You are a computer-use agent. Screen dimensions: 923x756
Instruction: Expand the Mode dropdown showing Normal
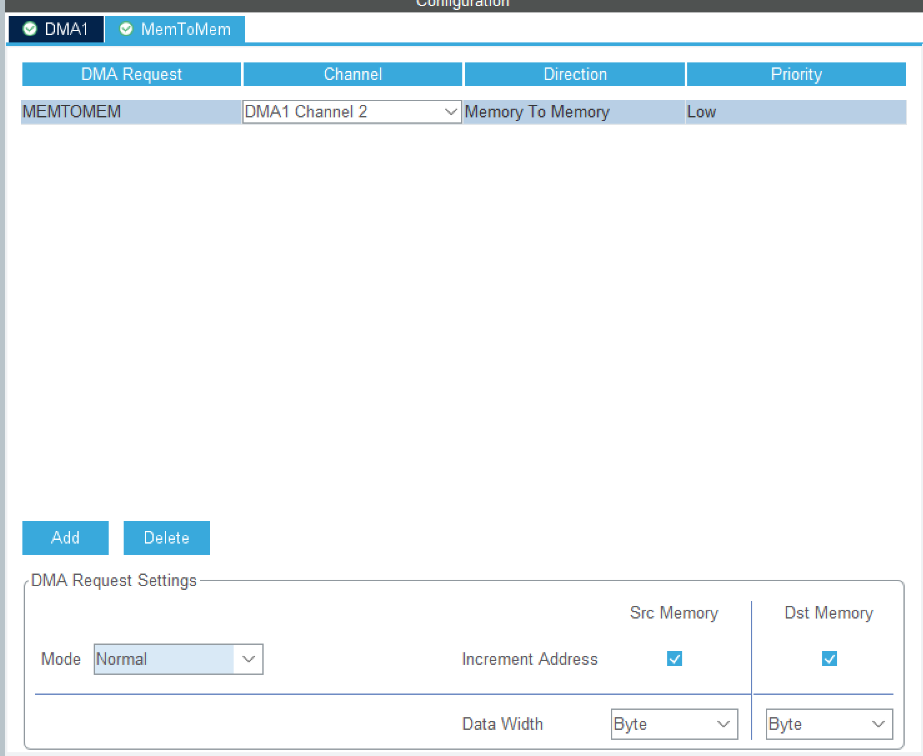click(x=178, y=659)
